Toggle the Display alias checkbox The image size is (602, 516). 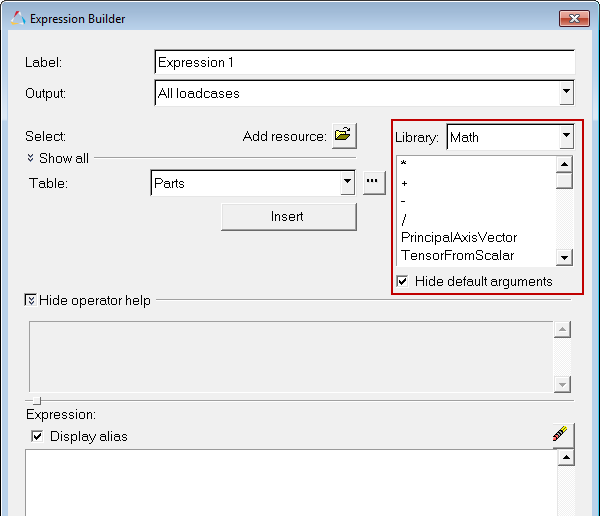click(37, 436)
